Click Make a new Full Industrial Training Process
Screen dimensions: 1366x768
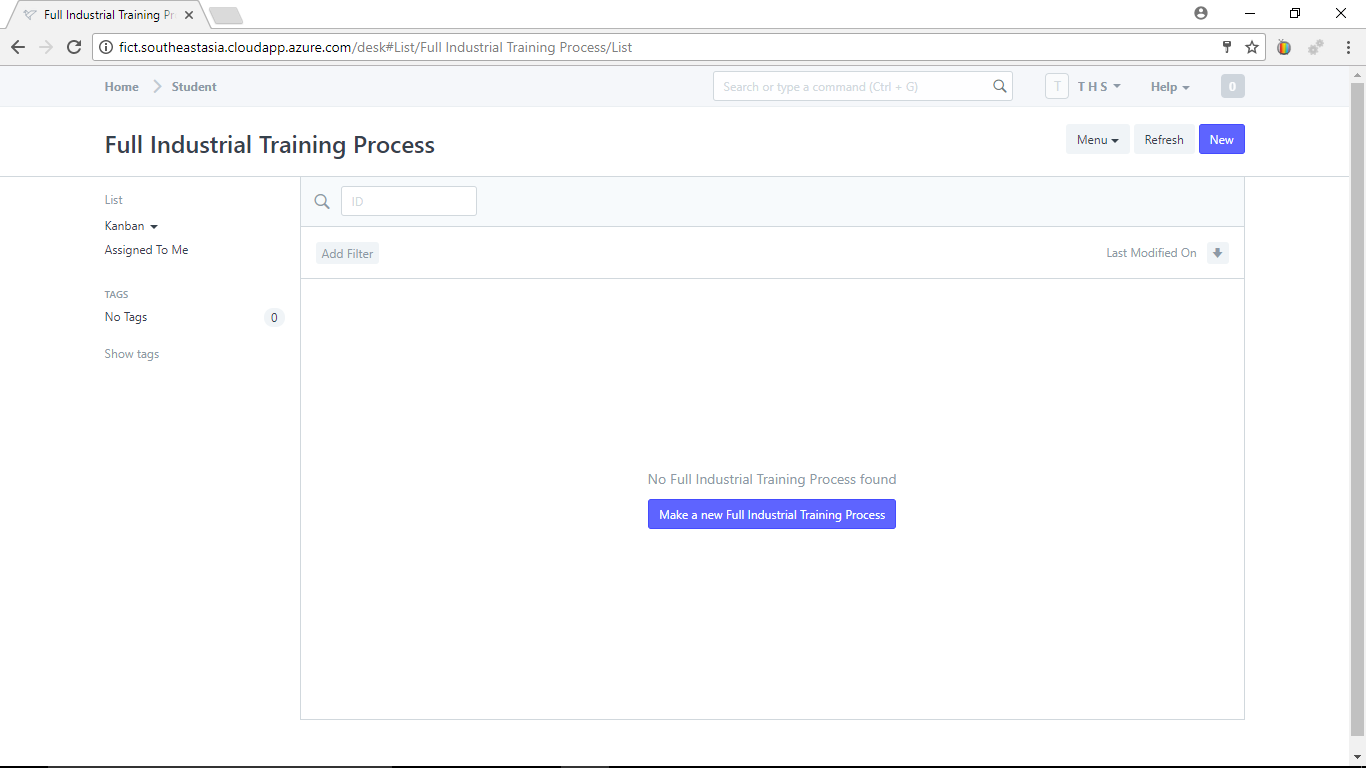(x=772, y=515)
